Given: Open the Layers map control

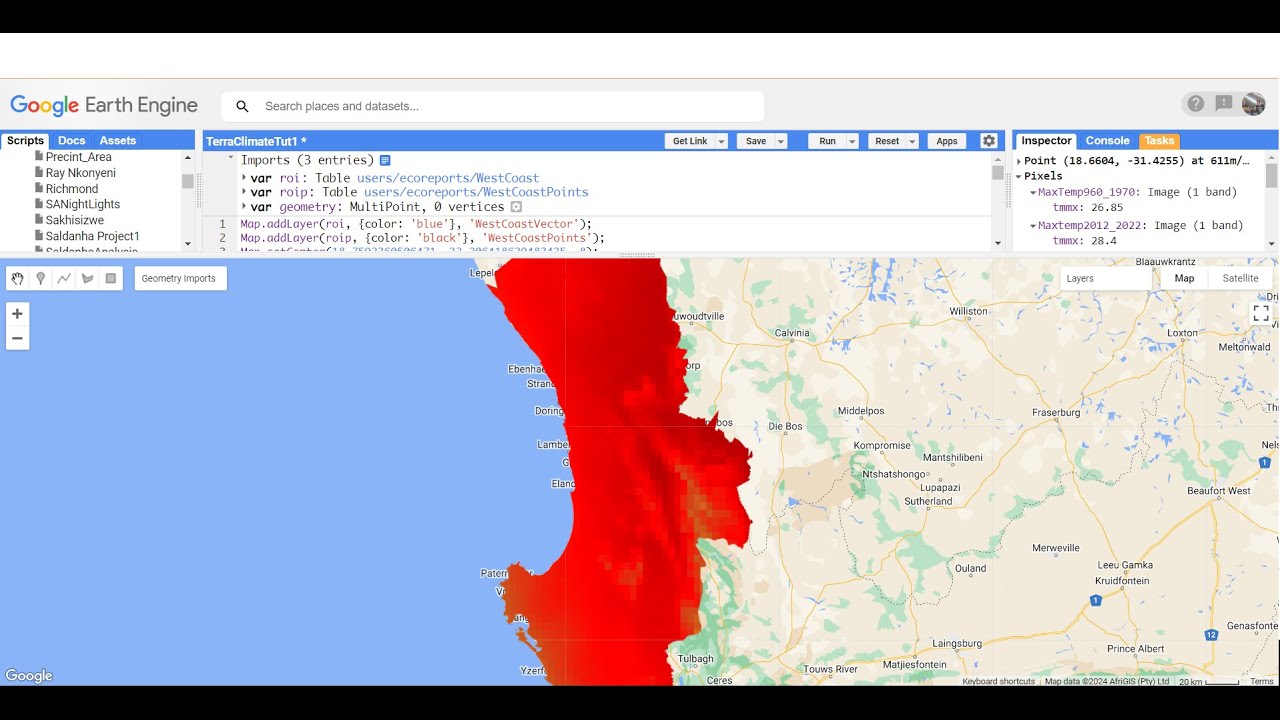Looking at the screenshot, I should coord(1106,279).
